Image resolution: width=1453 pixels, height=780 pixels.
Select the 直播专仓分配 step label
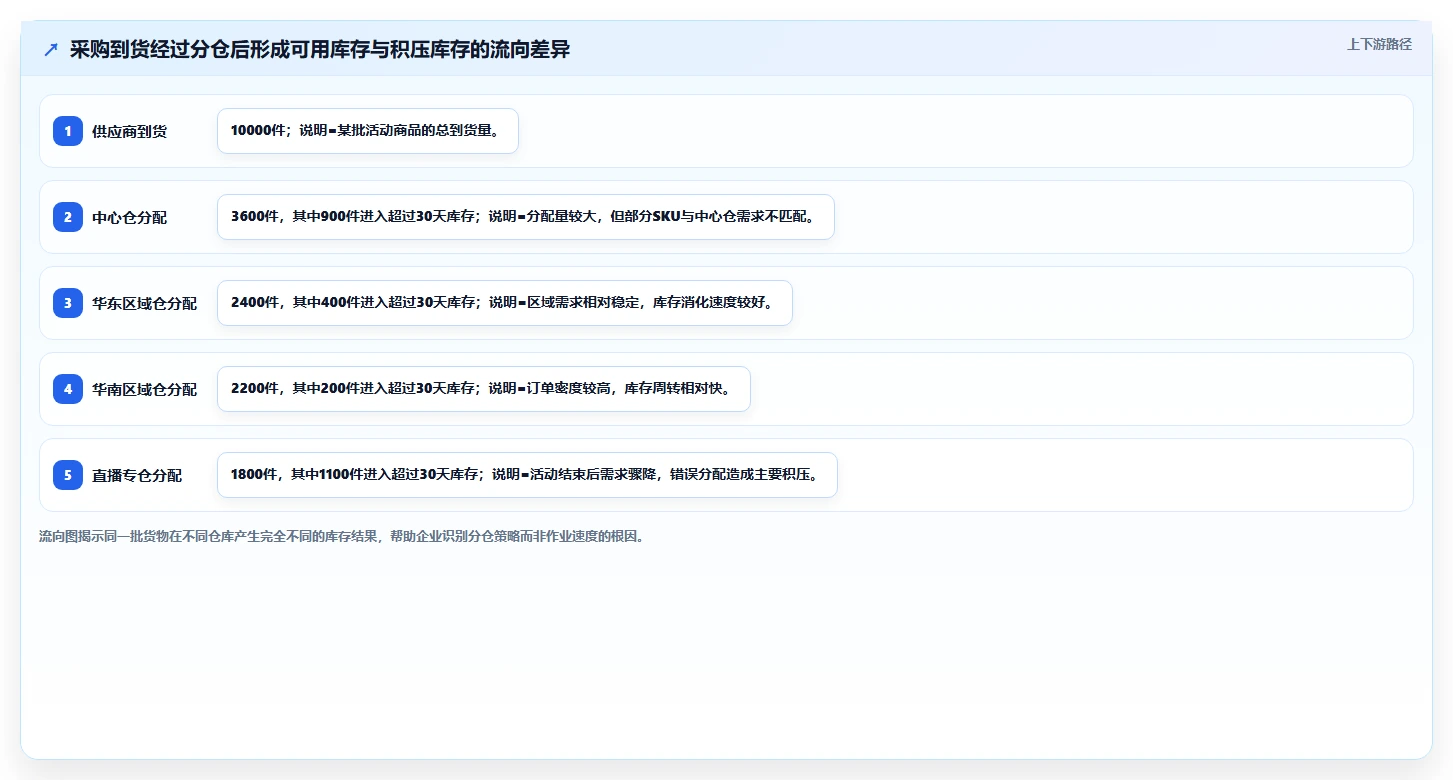[137, 475]
